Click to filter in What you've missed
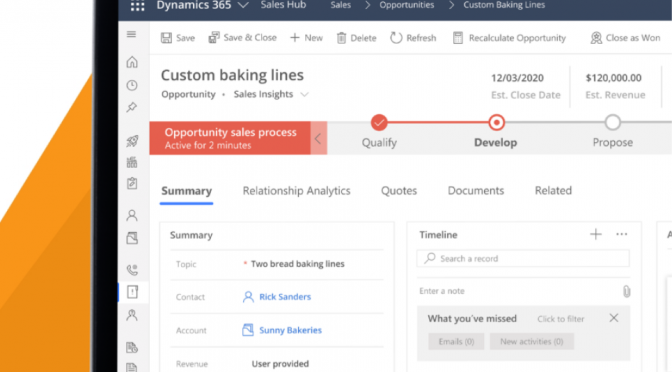The width and height of the screenshot is (672, 372). (561, 319)
